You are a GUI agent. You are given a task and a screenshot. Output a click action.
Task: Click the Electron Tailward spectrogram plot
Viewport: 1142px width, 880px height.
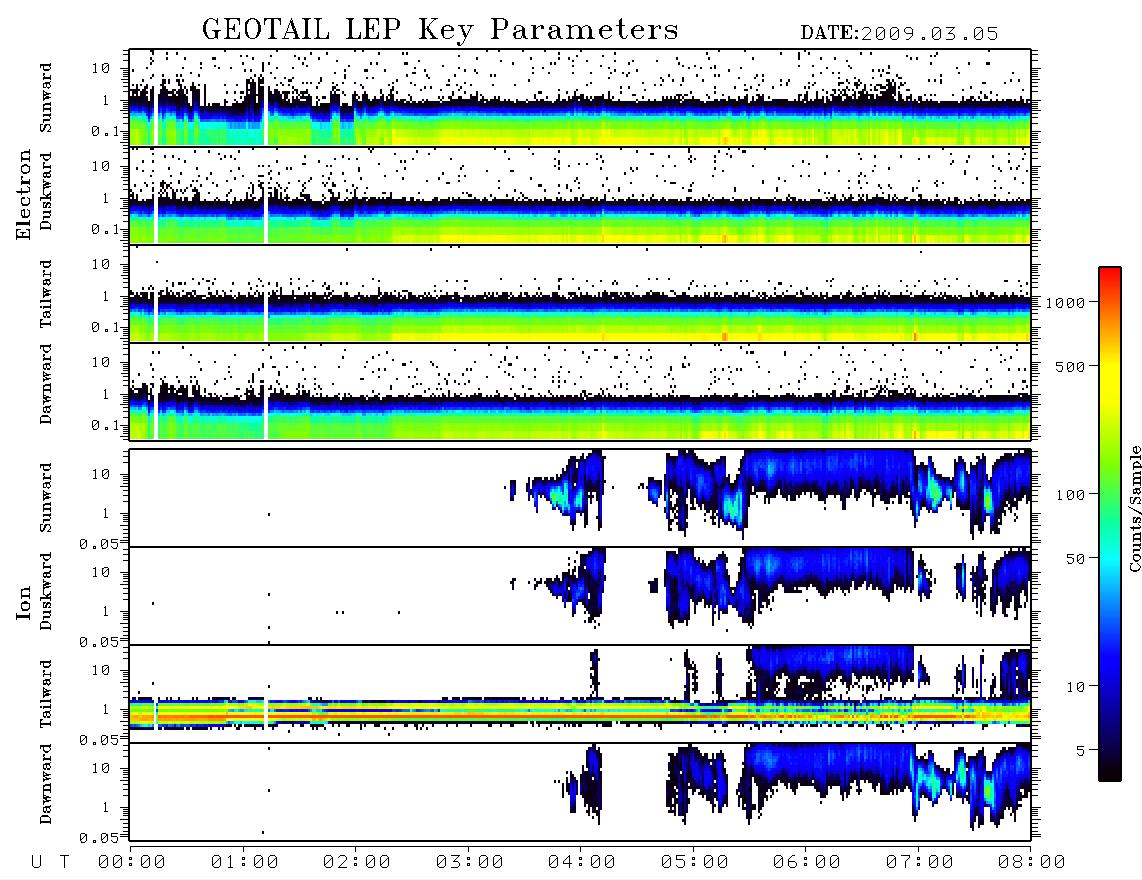(580, 294)
